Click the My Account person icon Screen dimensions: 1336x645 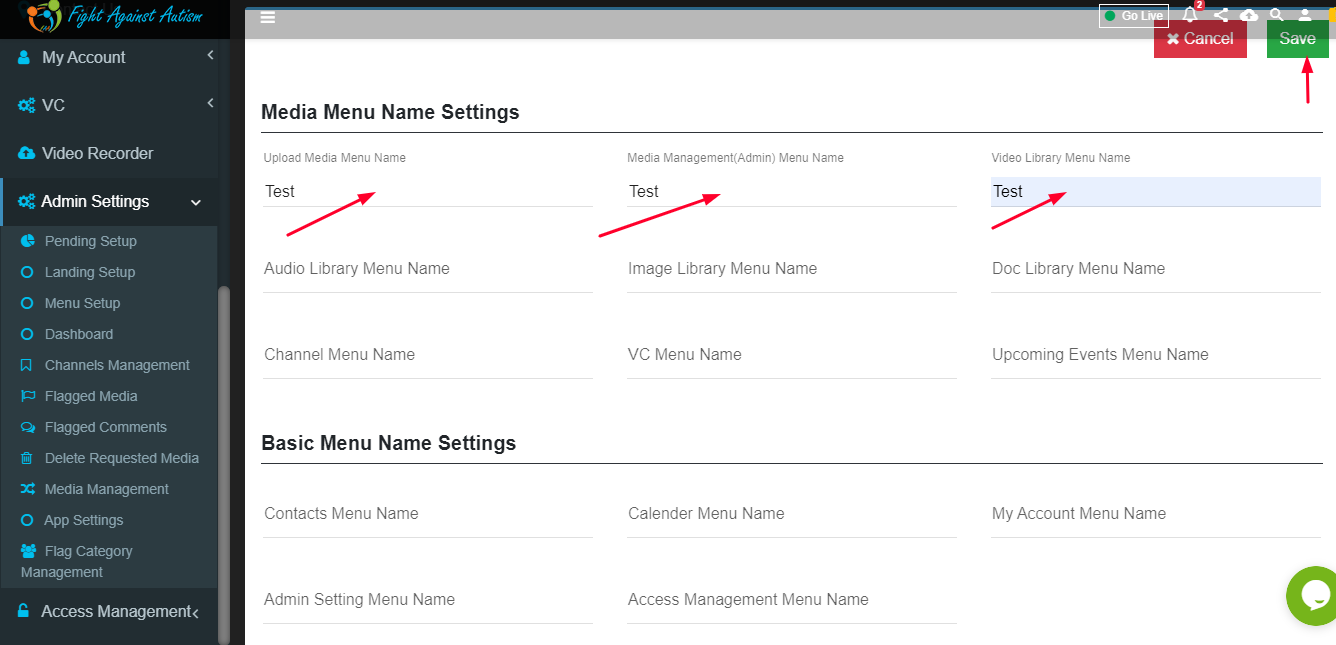[x=24, y=57]
